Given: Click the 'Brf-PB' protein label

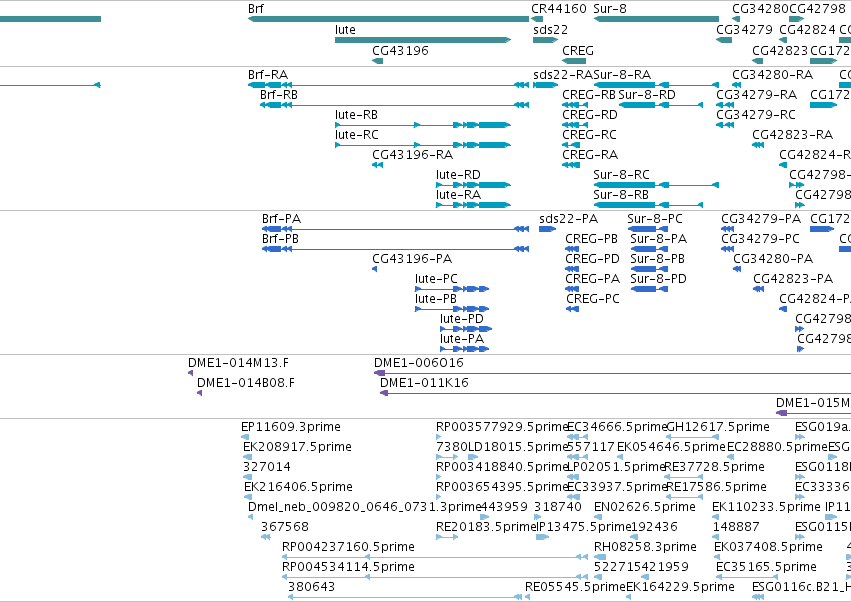Looking at the screenshot, I should pyautogui.click(x=280, y=239).
